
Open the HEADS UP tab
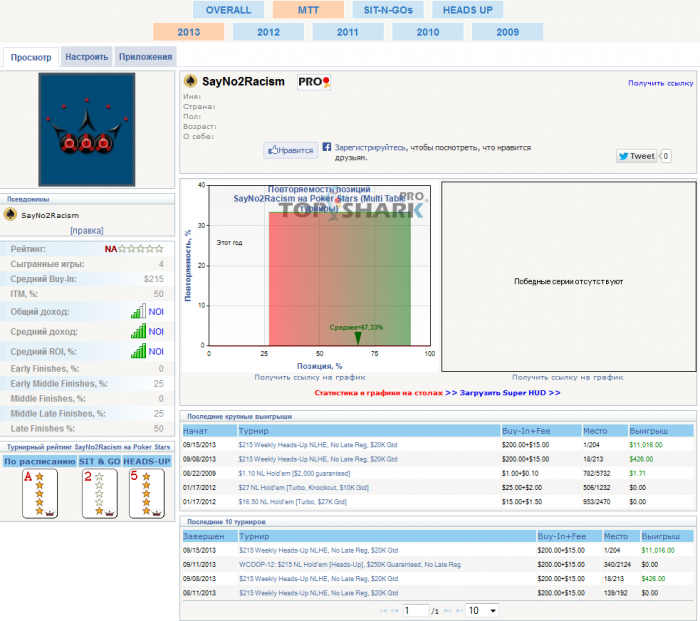click(x=467, y=10)
